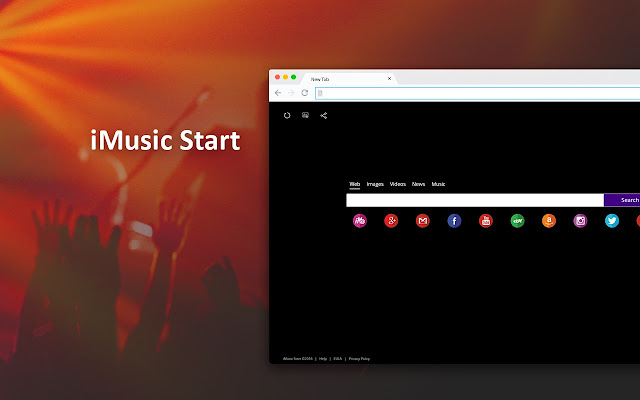Click the Privacy Policy footer link

pos(359,359)
